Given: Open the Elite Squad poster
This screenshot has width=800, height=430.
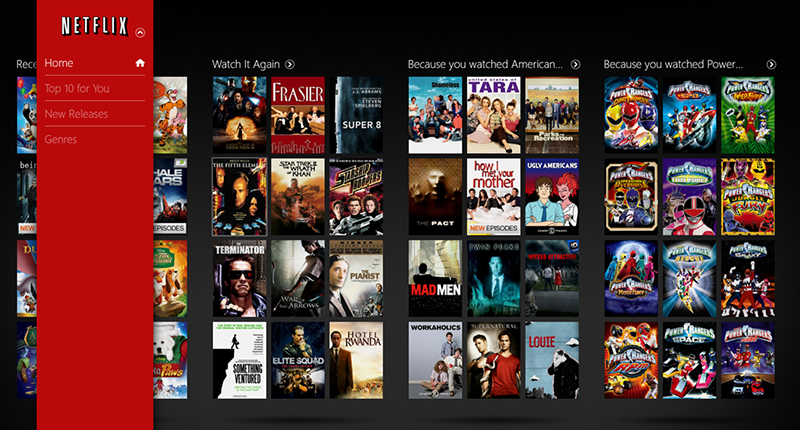Looking at the screenshot, I should (298, 360).
